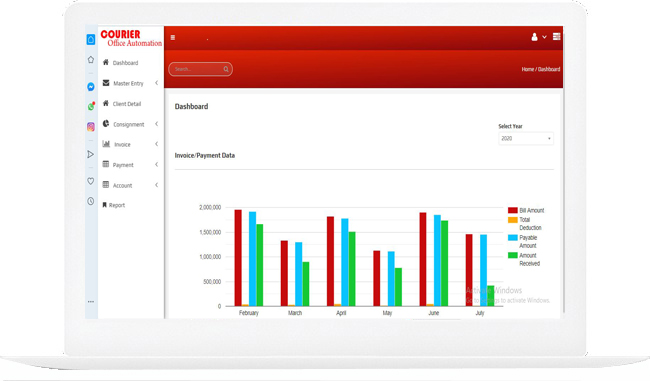Toggle Payable Amount legend entry
This screenshot has height=381, width=650.
[x=523, y=242]
